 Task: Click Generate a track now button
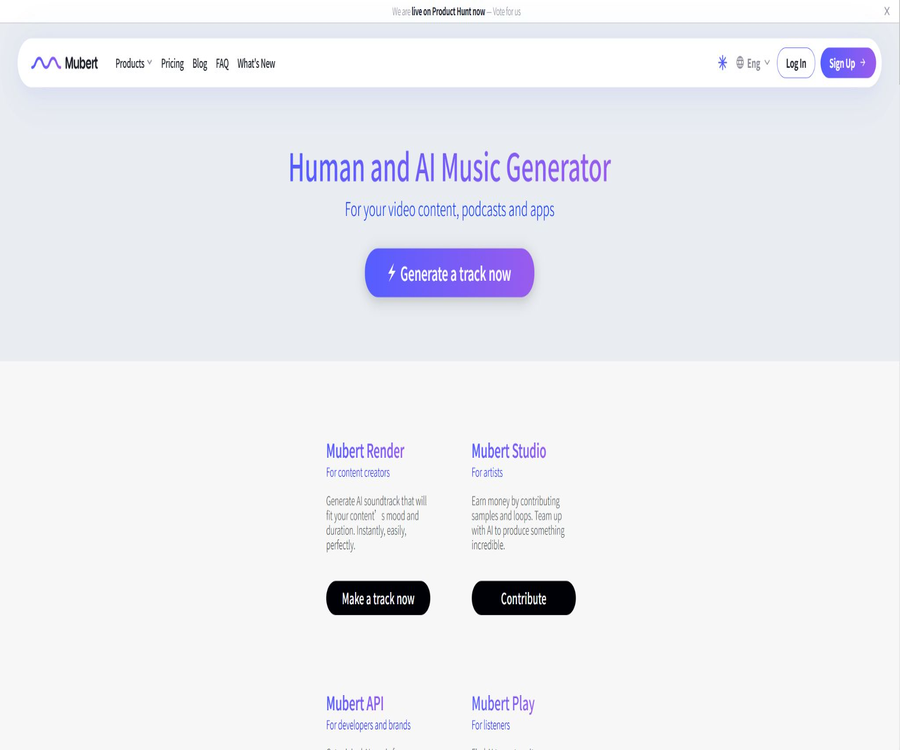pos(449,273)
